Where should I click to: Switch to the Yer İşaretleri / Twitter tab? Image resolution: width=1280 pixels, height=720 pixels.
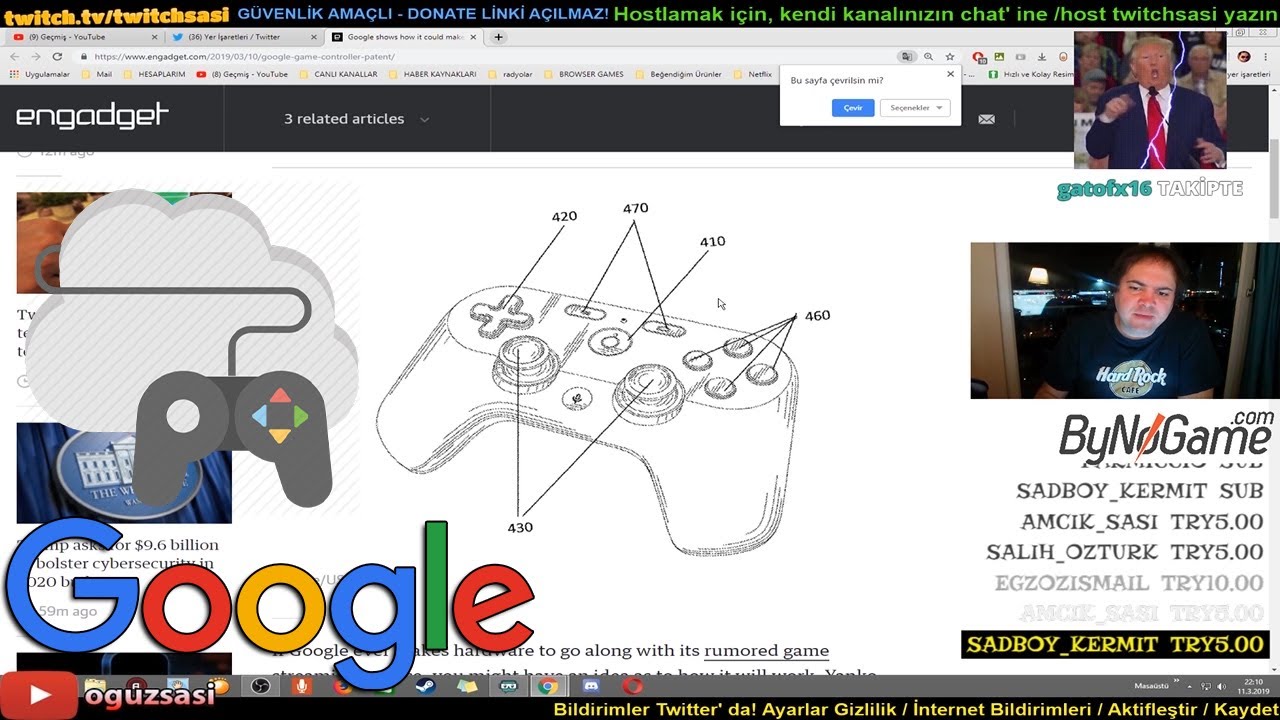pos(243,37)
